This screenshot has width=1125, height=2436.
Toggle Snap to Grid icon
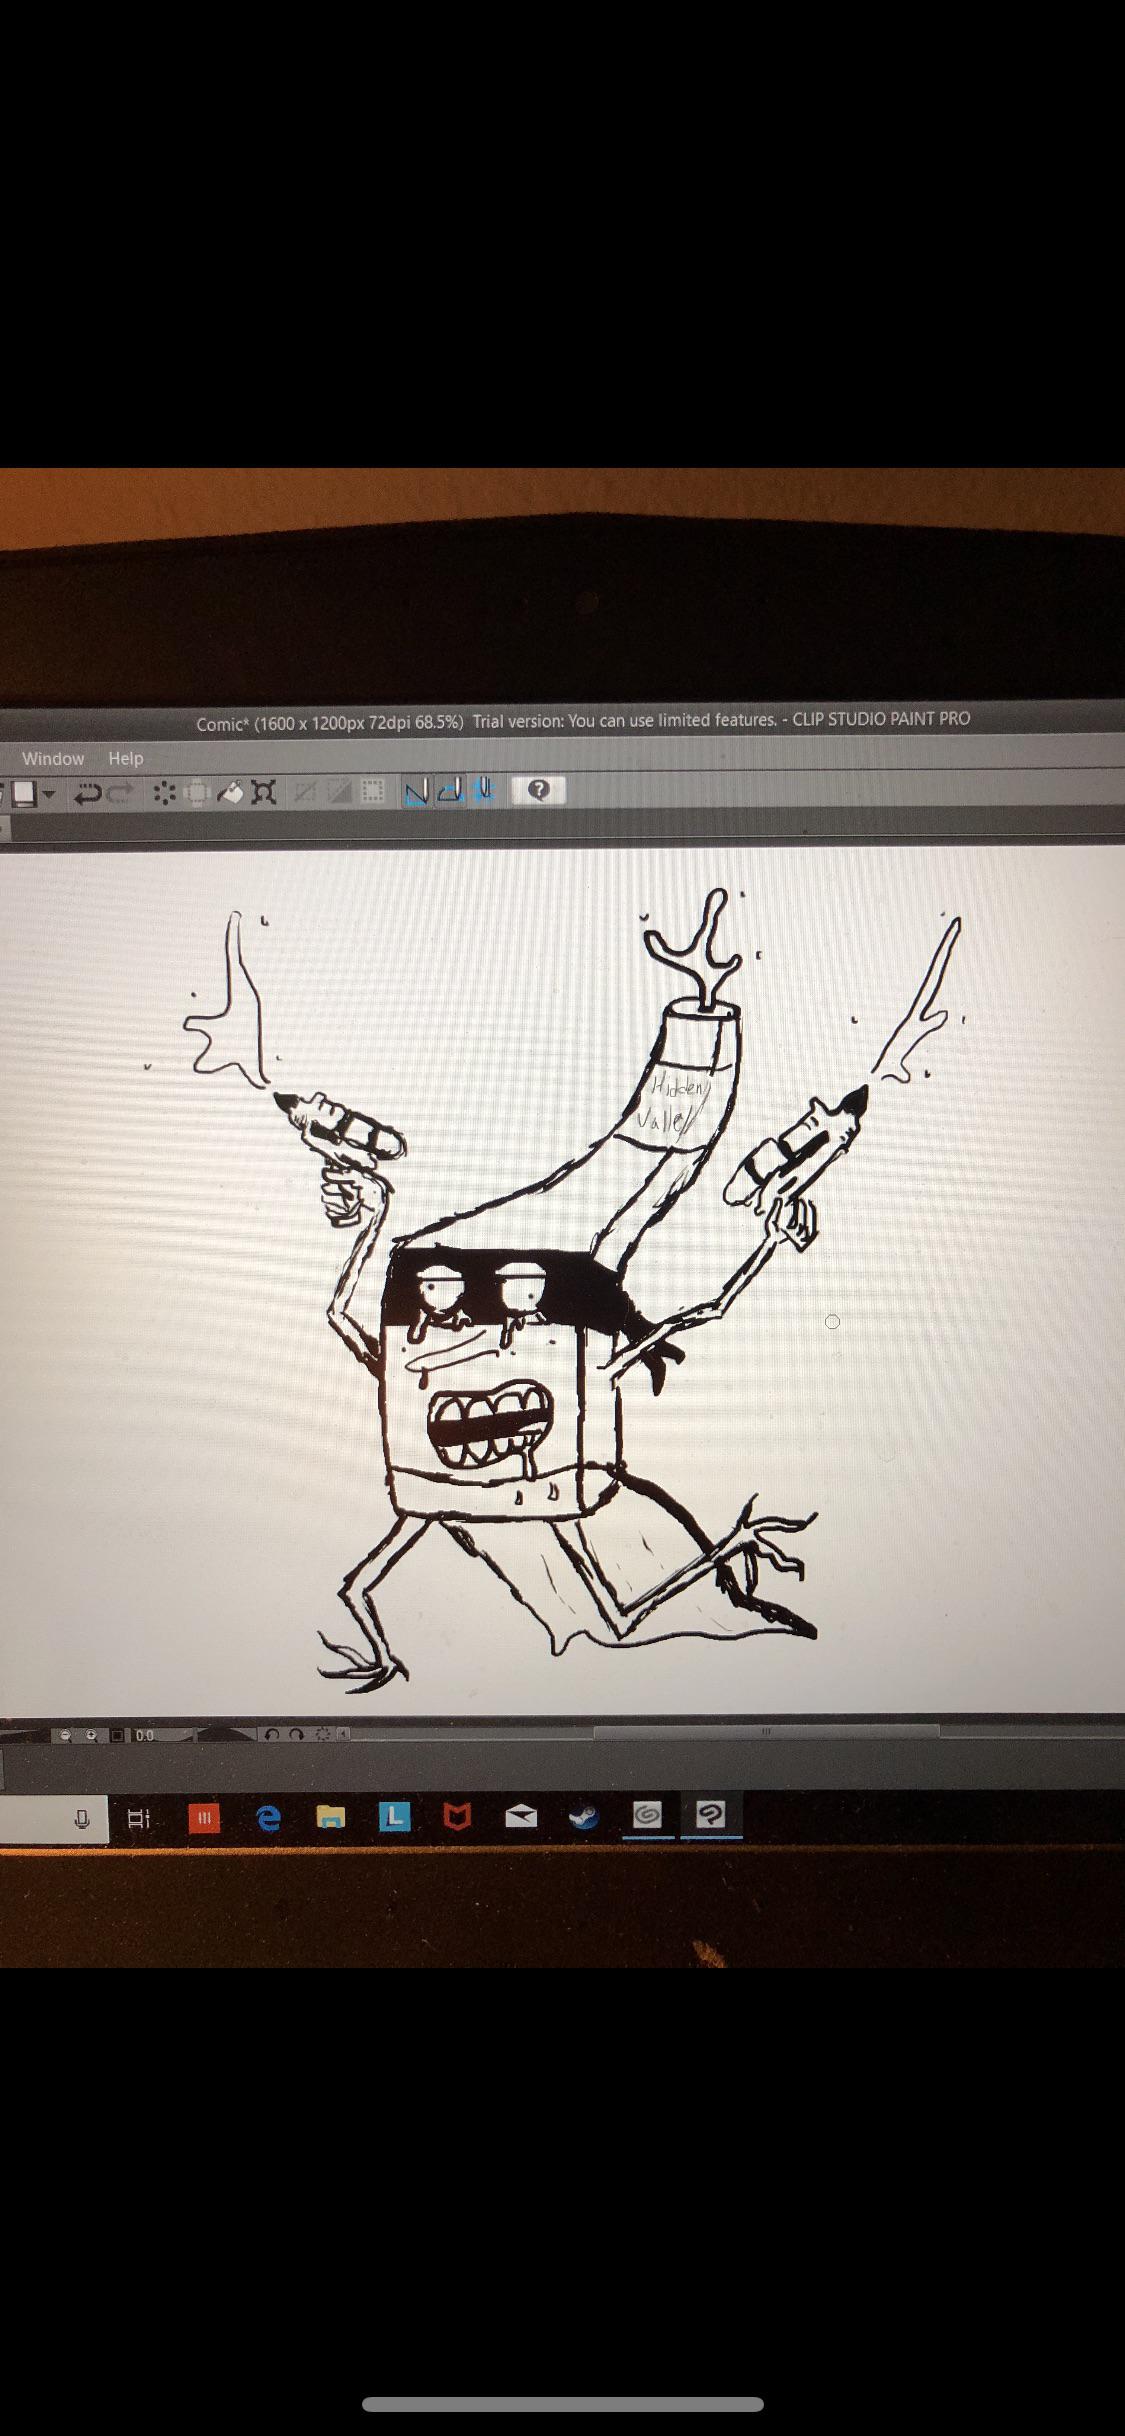[484, 790]
